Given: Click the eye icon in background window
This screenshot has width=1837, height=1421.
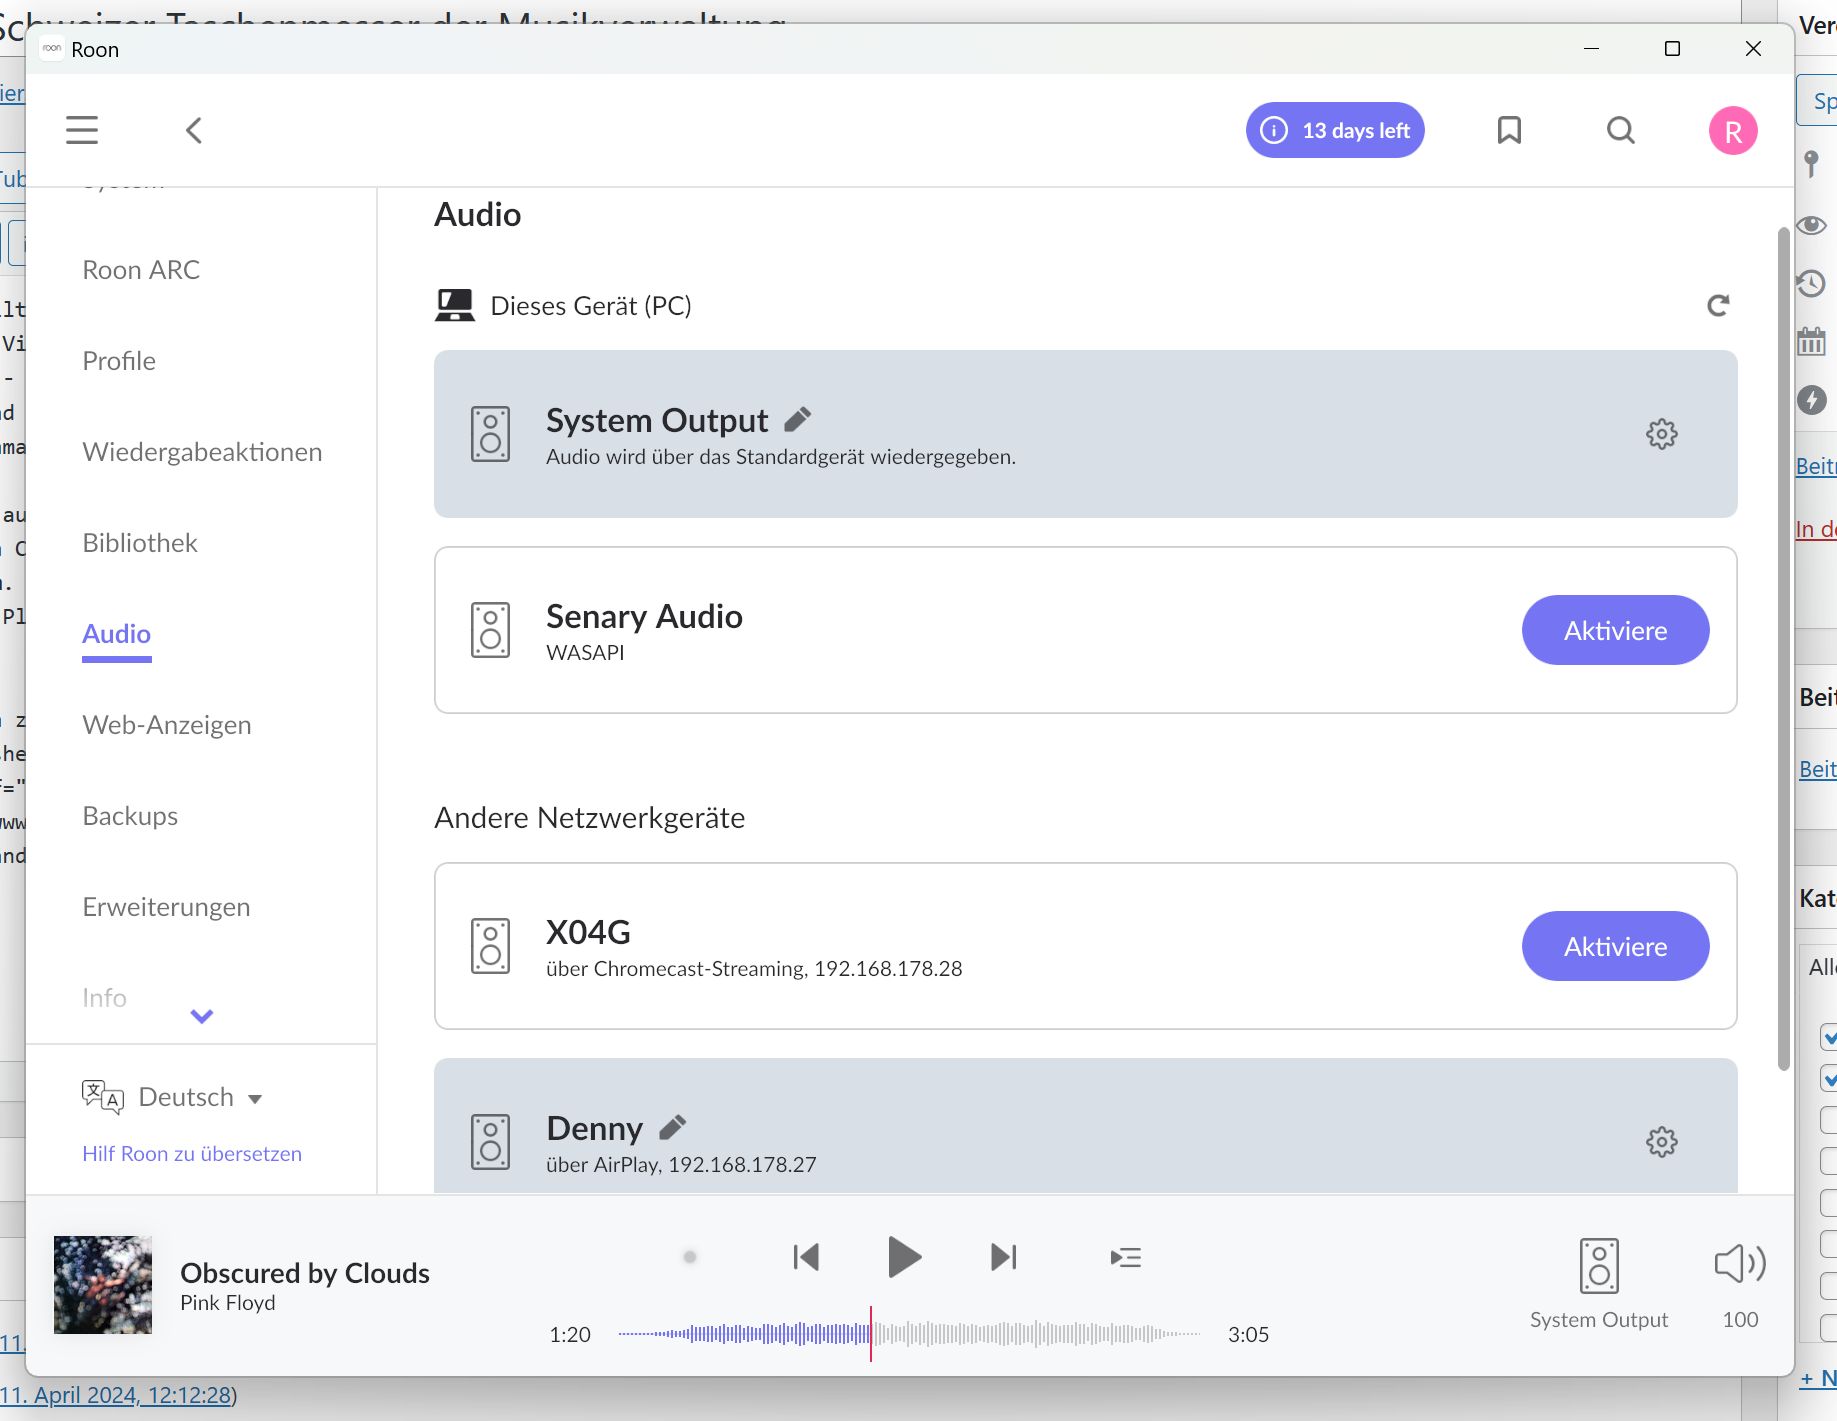Looking at the screenshot, I should 1811,225.
